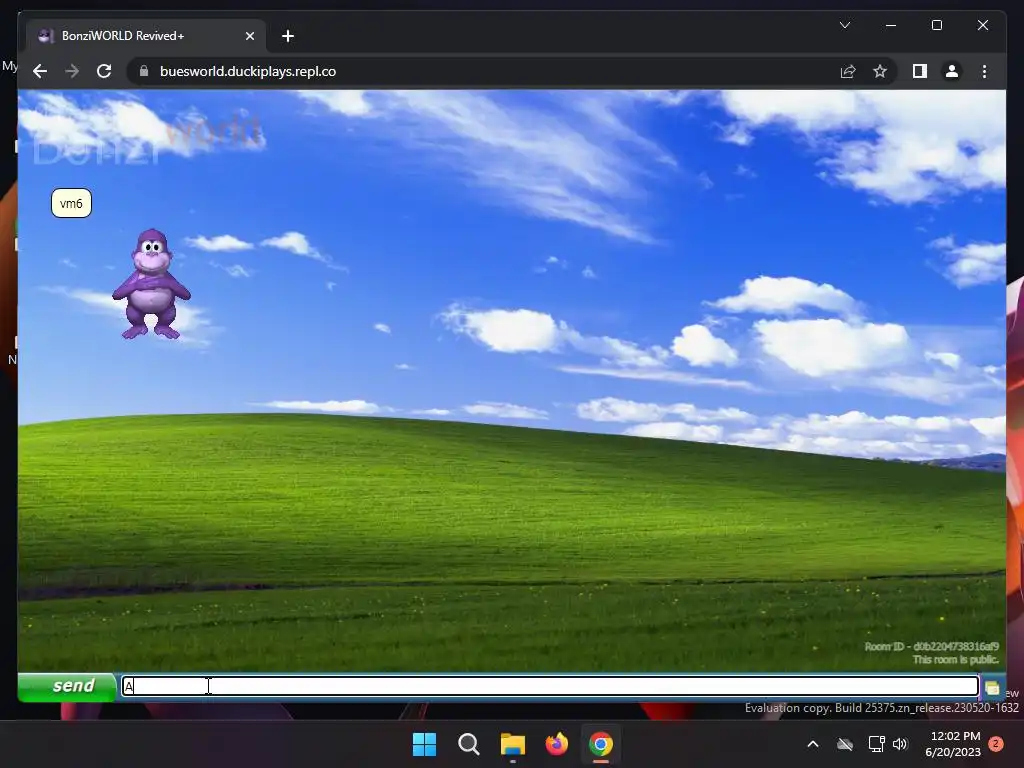Open OneDrive cloud tray icon
This screenshot has height=768, width=1024.
tap(845, 744)
